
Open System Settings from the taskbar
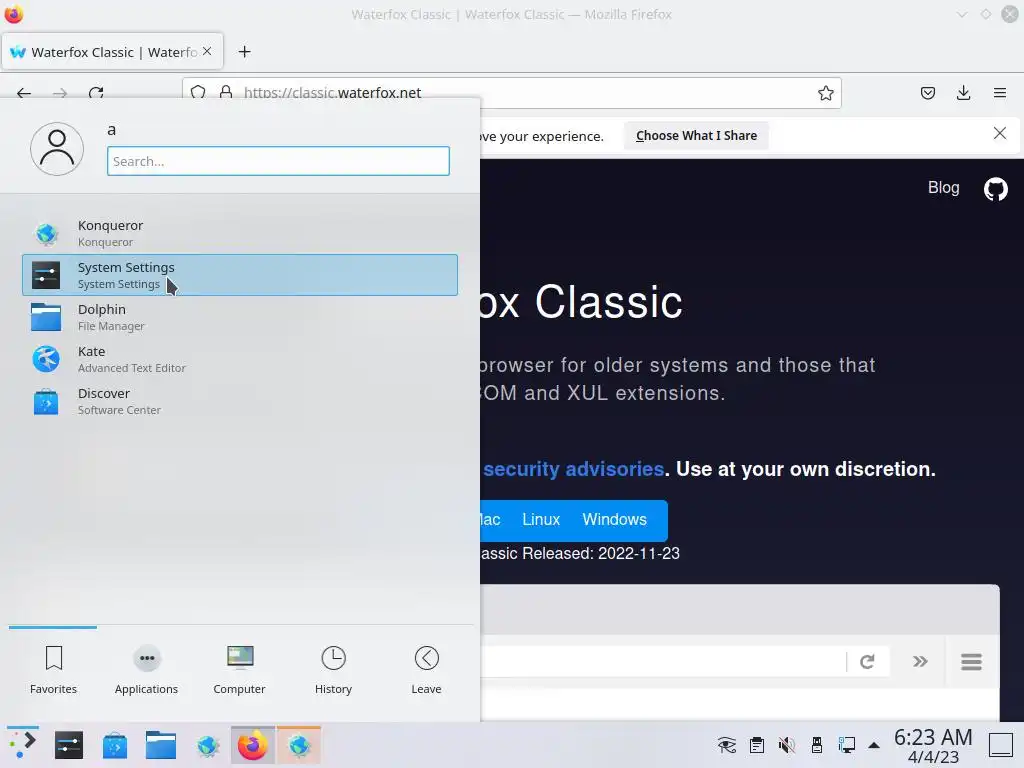tap(69, 745)
